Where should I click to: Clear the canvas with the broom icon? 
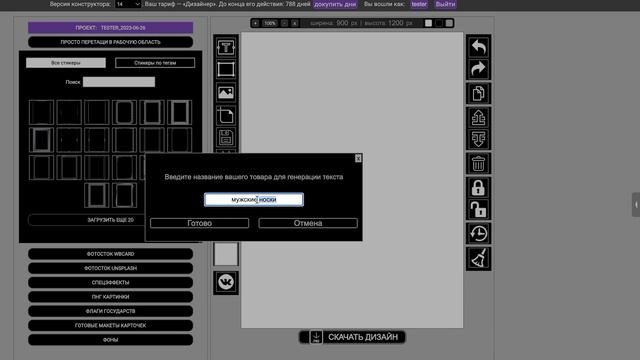coord(478,258)
